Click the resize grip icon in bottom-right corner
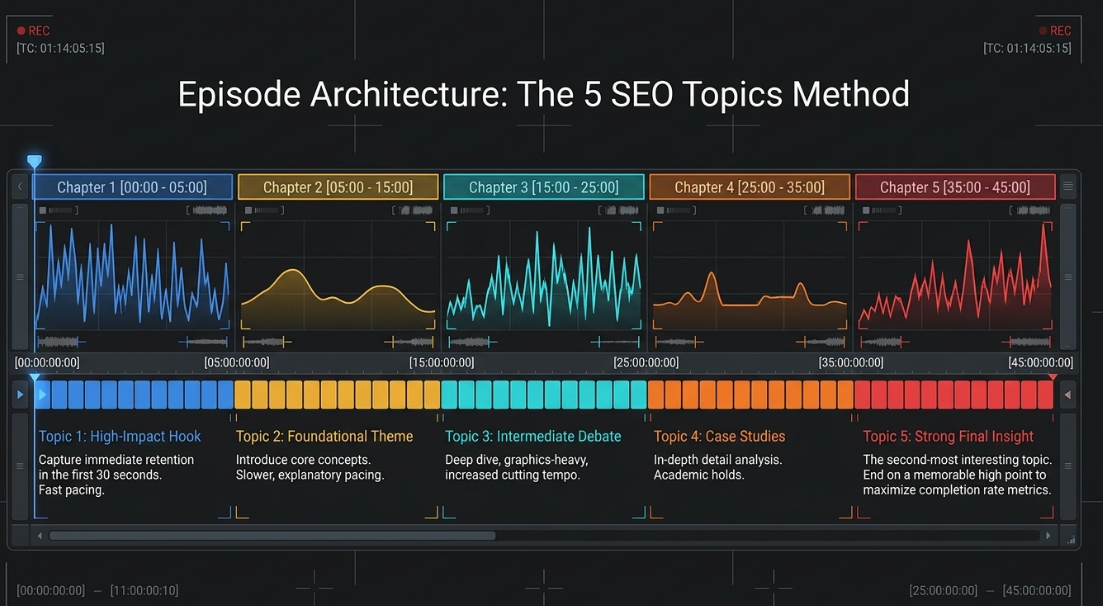Image resolution: width=1103 pixels, height=606 pixels. [x=1071, y=540]
